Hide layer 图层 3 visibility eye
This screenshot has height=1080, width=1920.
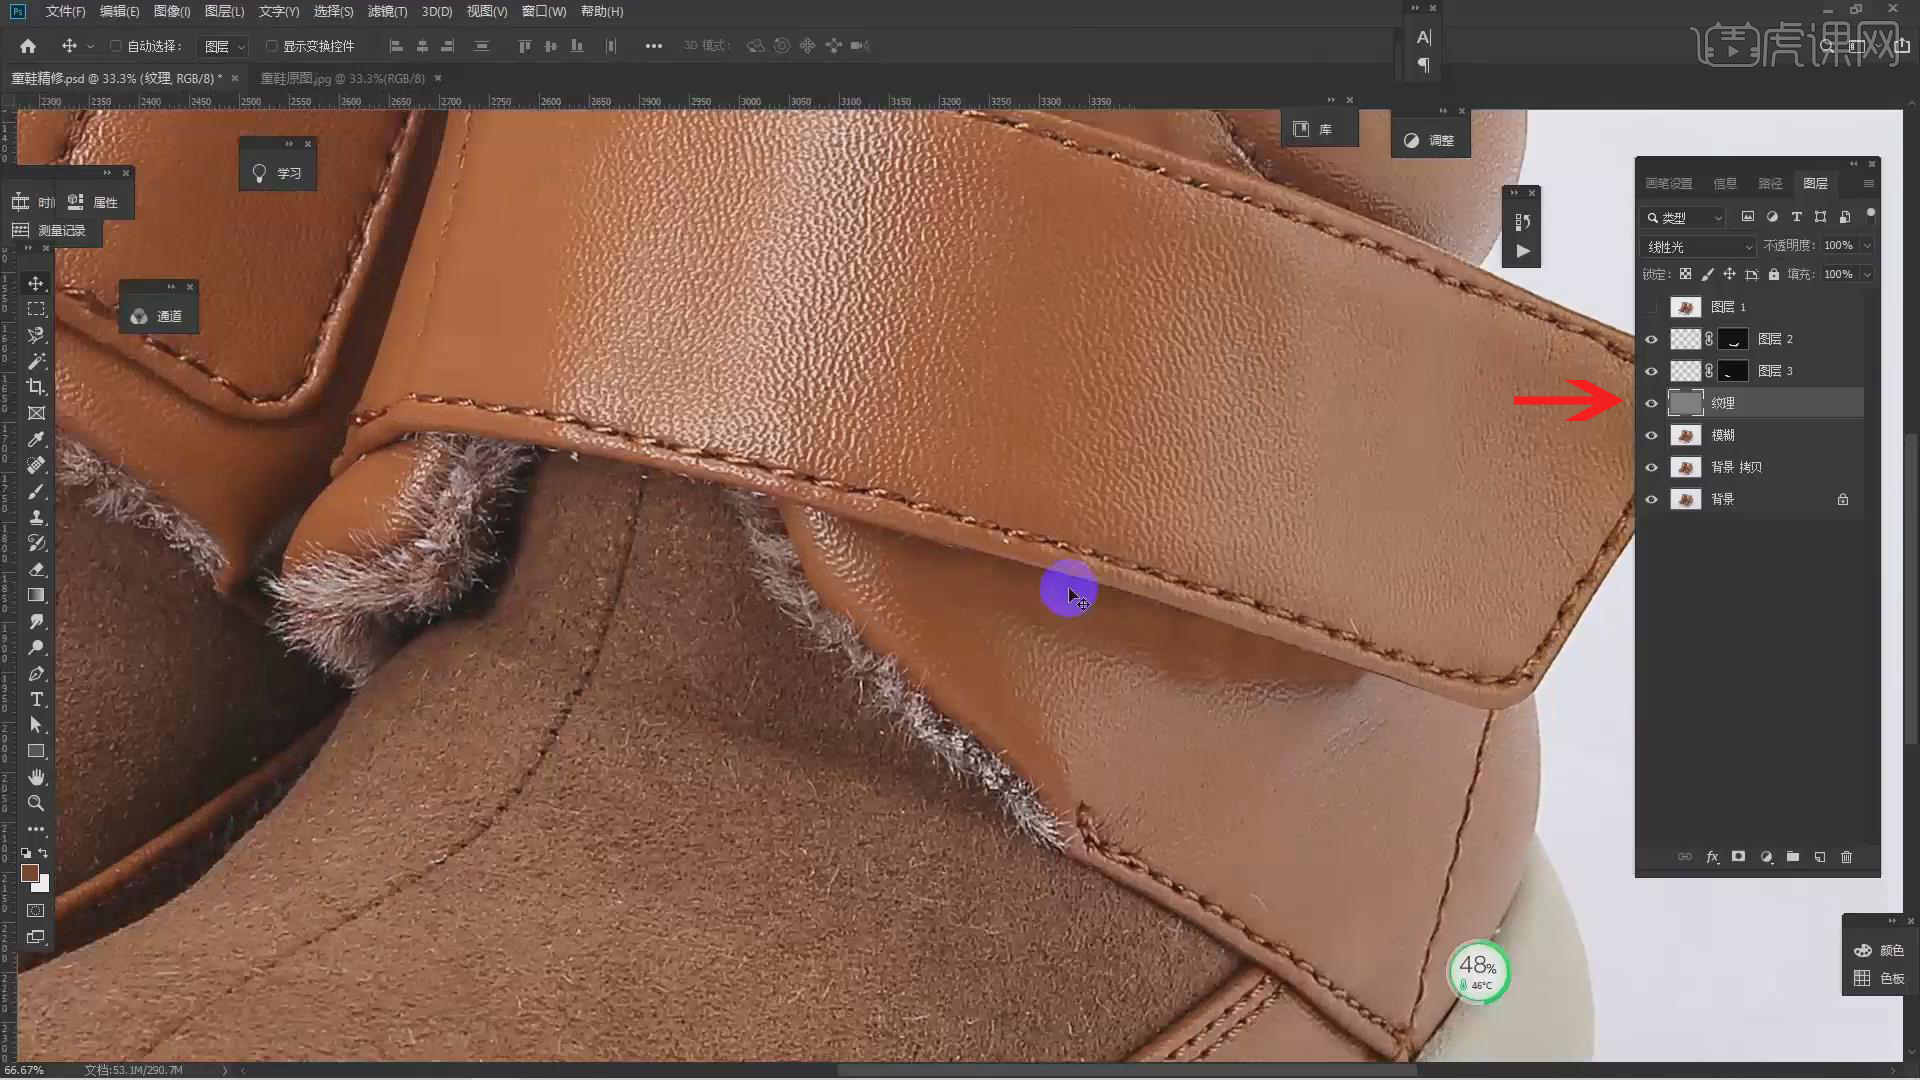click(x=1651, y=371)
